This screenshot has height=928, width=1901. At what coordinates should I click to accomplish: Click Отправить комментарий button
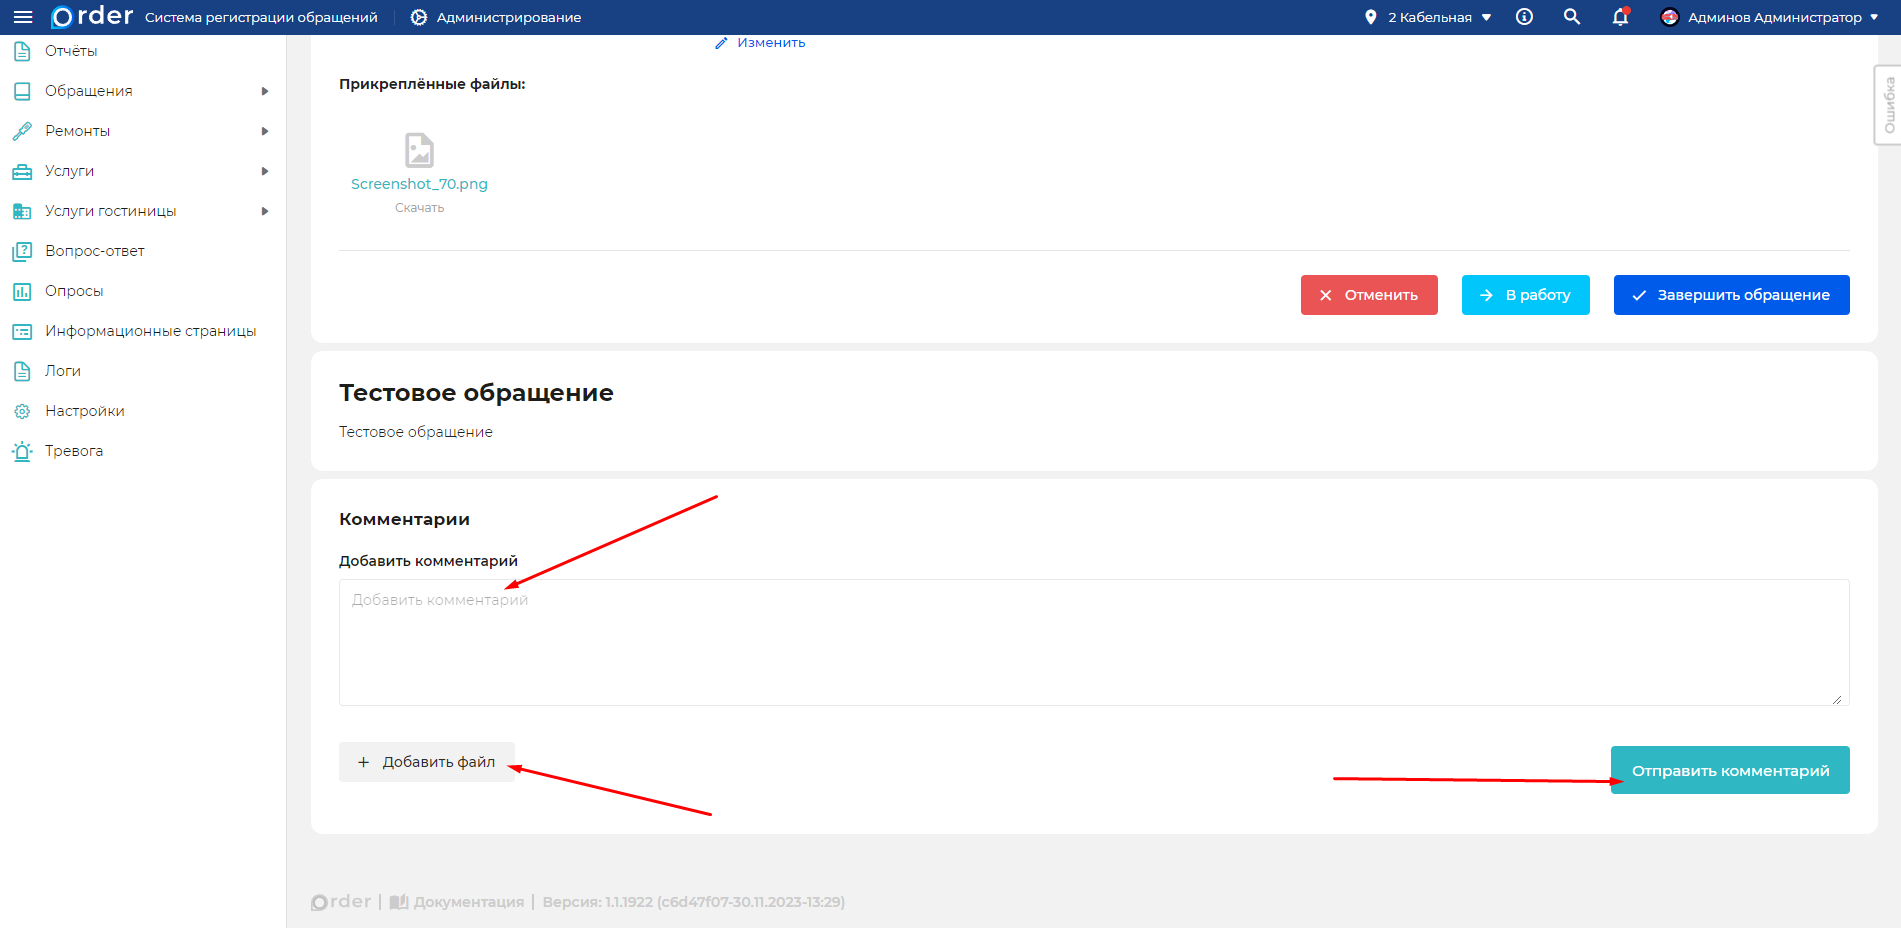pyautogui.click(x=1729, y=770)
